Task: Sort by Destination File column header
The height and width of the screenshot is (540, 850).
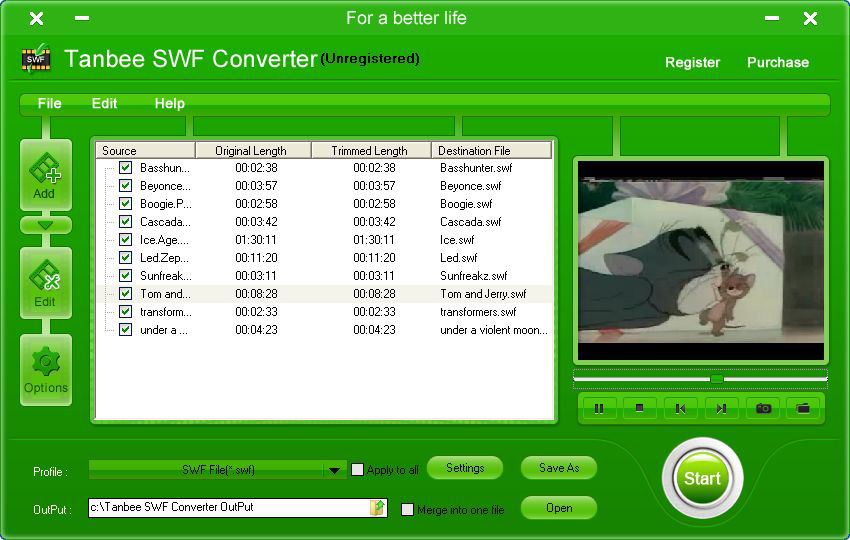Action: click(492, 151)
